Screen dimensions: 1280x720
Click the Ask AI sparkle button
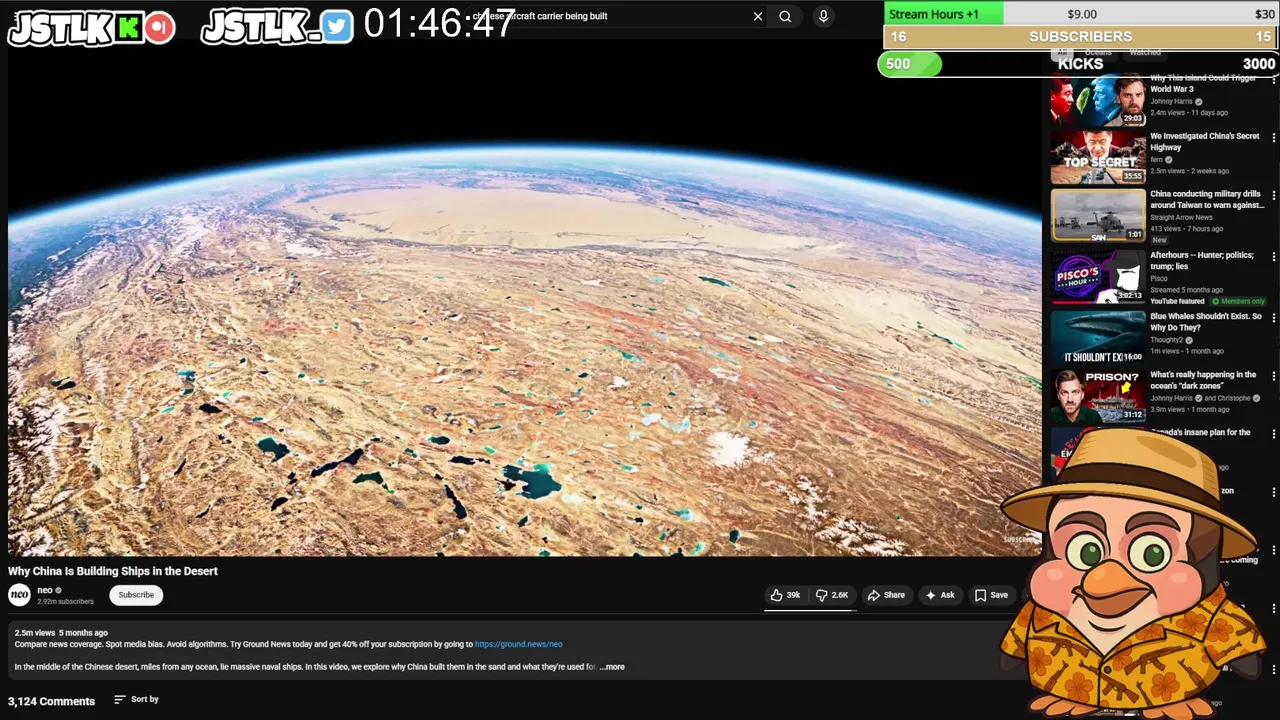click(940, 595)
